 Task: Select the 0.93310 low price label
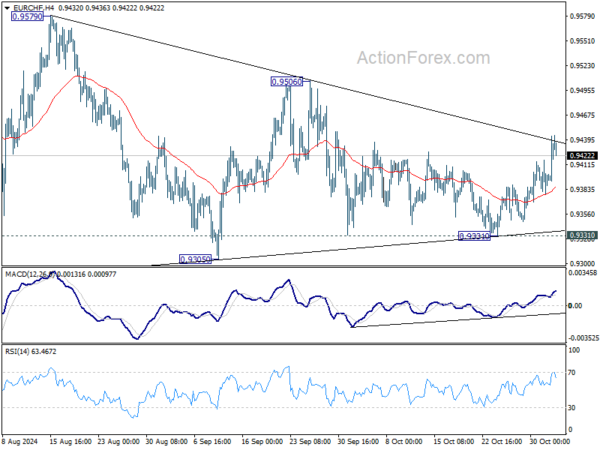(x=474, y=236)
